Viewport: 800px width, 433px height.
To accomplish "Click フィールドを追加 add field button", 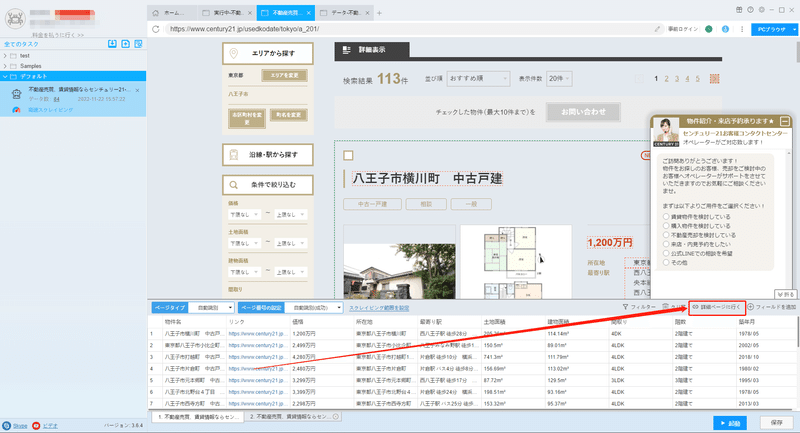I will point(772,307).
